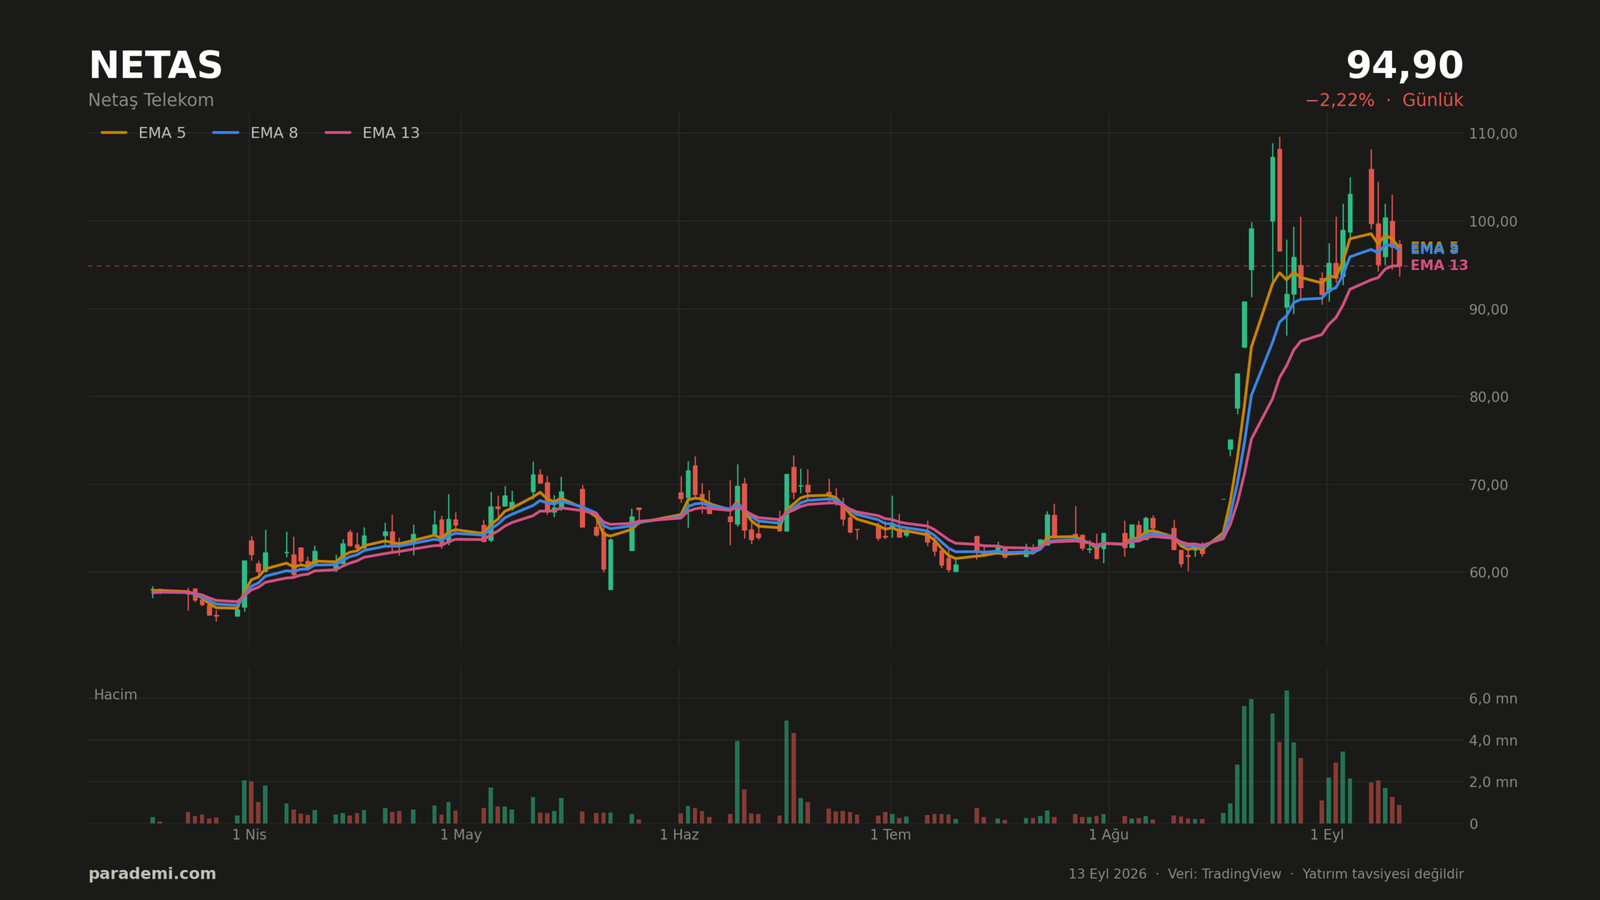Click the 2,0 mn volume axis label
The image size is (1600, 900).
[1493, 782]
